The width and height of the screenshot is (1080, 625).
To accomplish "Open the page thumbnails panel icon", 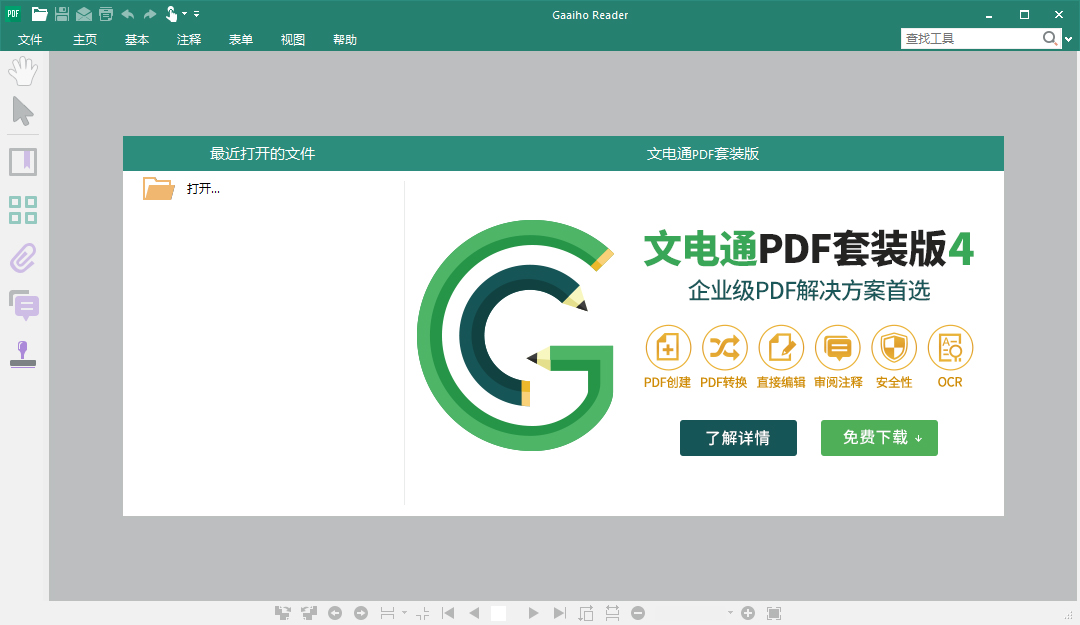I will point(23,210).
